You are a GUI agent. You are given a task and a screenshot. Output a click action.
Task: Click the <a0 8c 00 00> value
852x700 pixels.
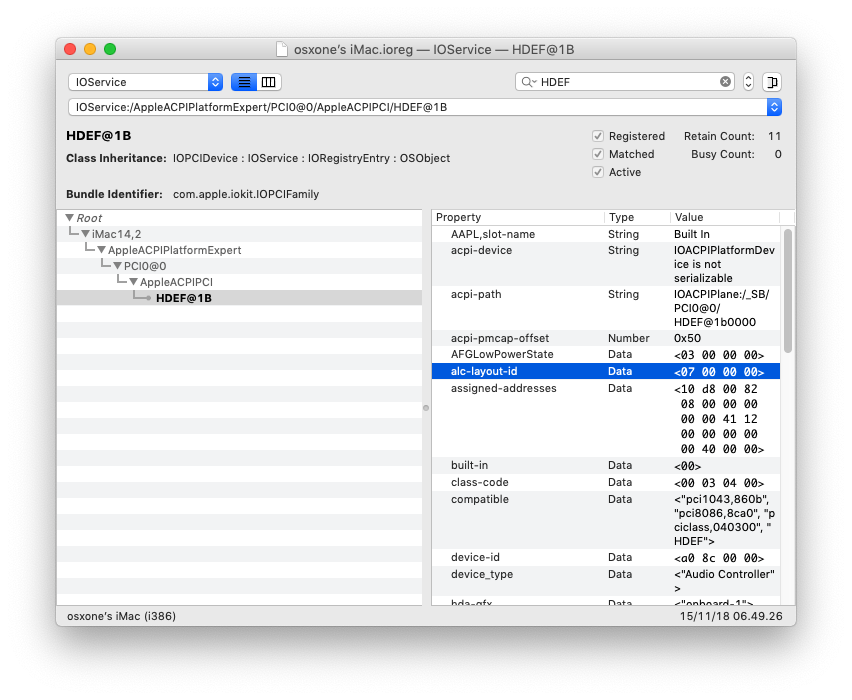click(719, 558)
